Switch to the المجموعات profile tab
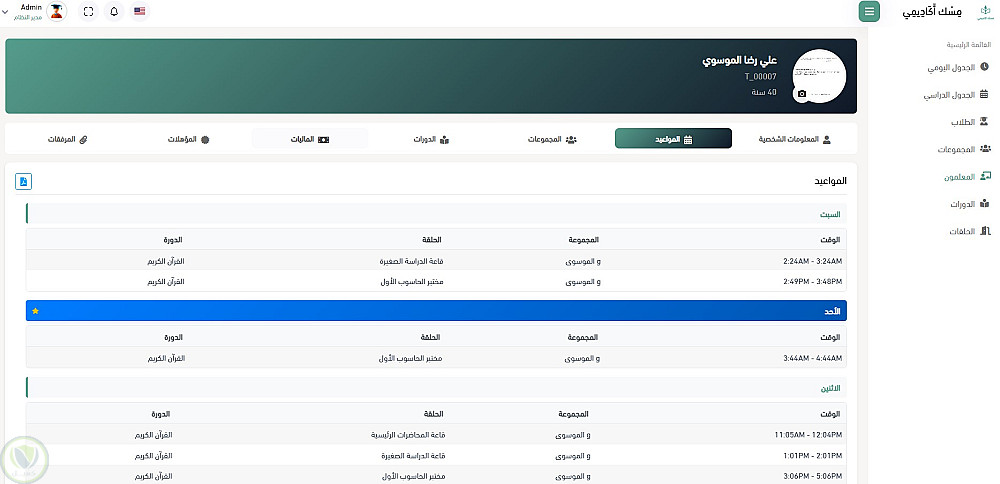The height and width of the screenshot is (484, 1000). [552, 139]
